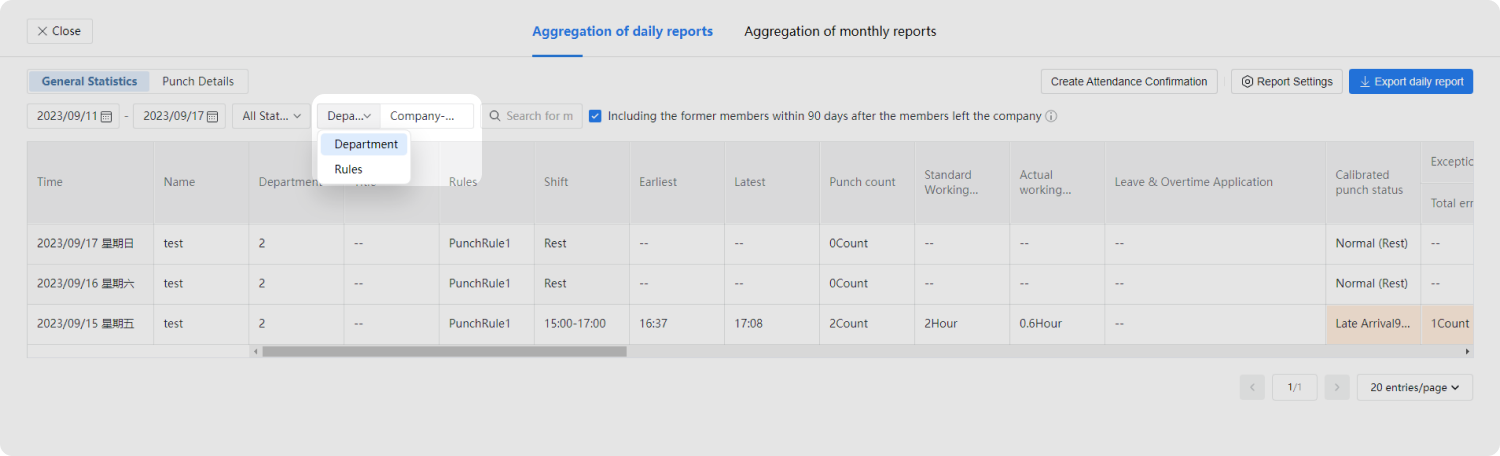Select the 2023/09/15 row time cell
The image size is (1500, 456).
pyautogui.click(x=90, y=324)
